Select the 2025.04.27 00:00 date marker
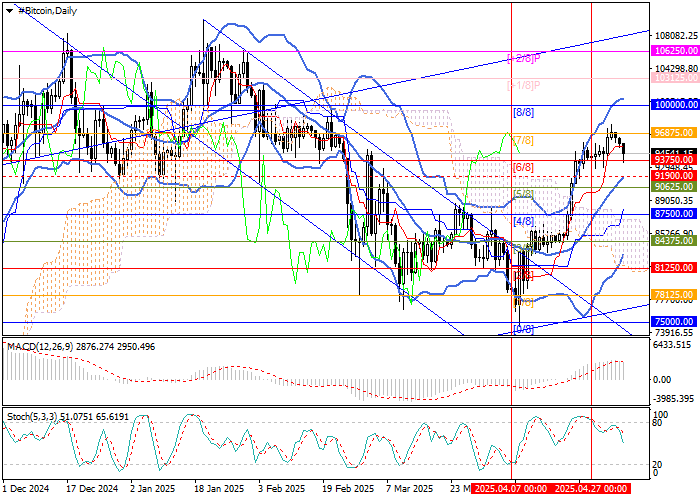 pyautogui.click(x=590, y=490)
